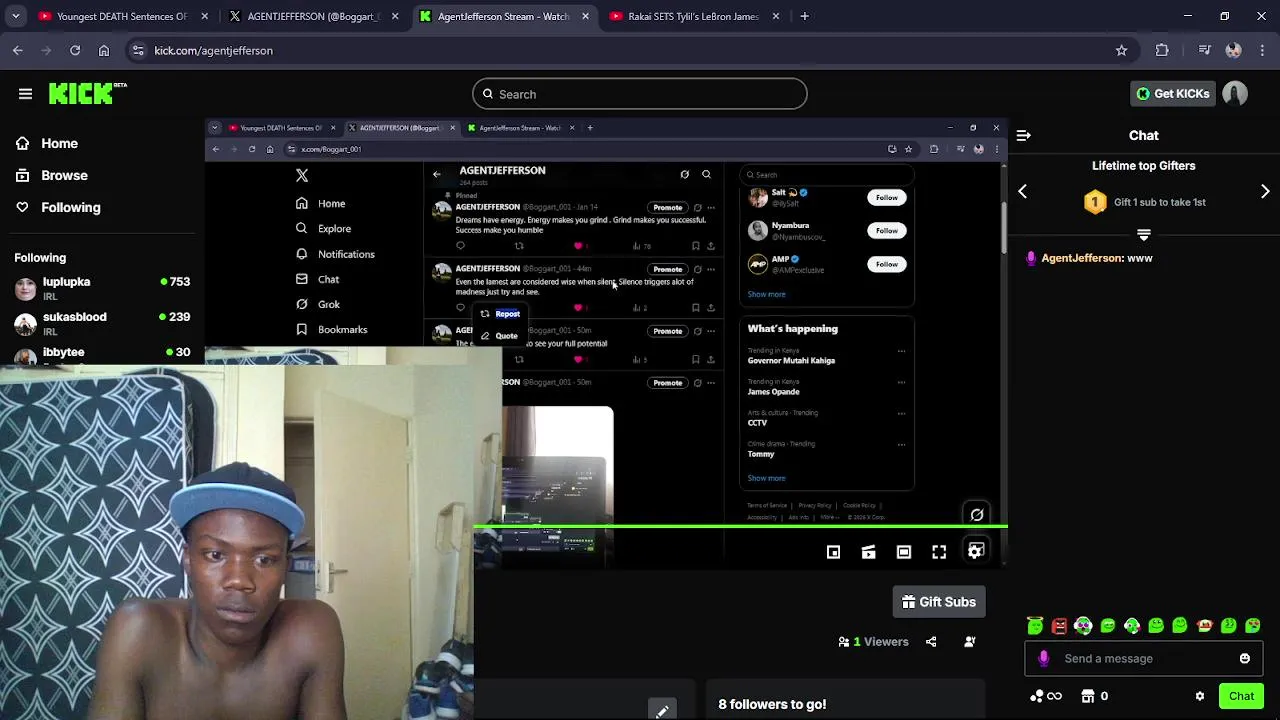Image resolution: width=1280 pixels, height=720 pixels.
Task: Switch to Youngest DEATH Sentences YouTube tab
Action: pos(121,16)
